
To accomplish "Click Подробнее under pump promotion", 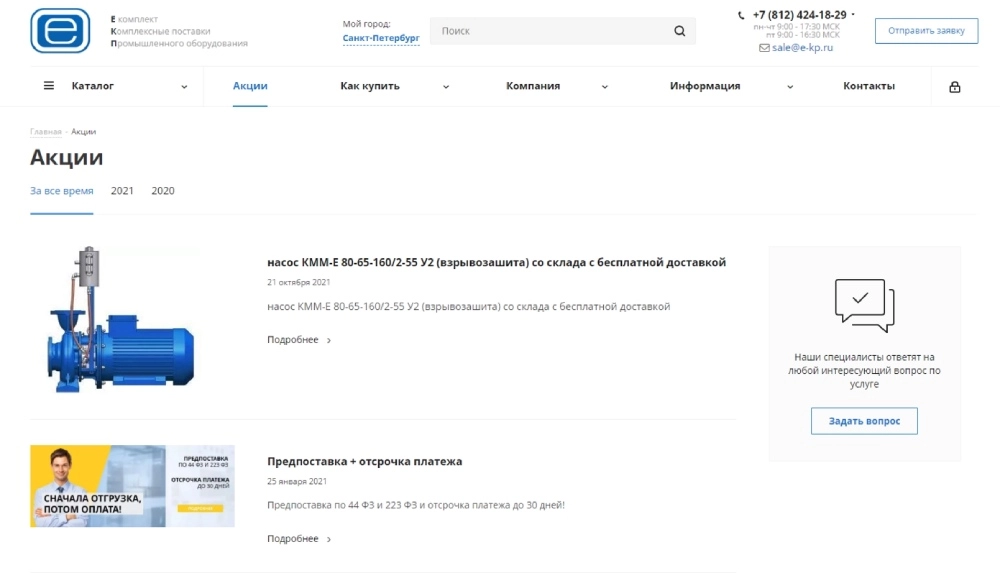I will [x=293, y=339].
